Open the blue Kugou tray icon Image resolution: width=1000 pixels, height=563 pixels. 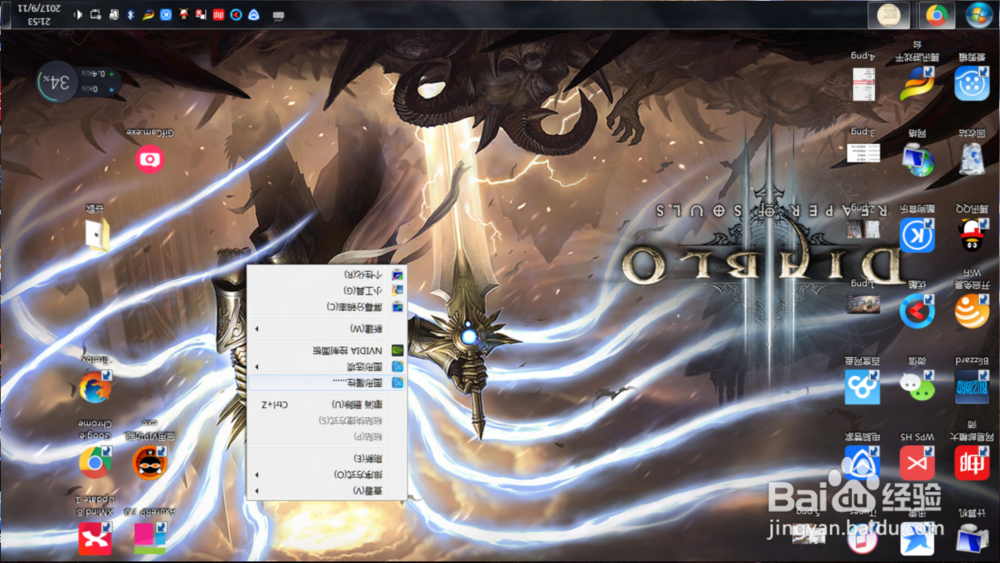pos(166,15)
